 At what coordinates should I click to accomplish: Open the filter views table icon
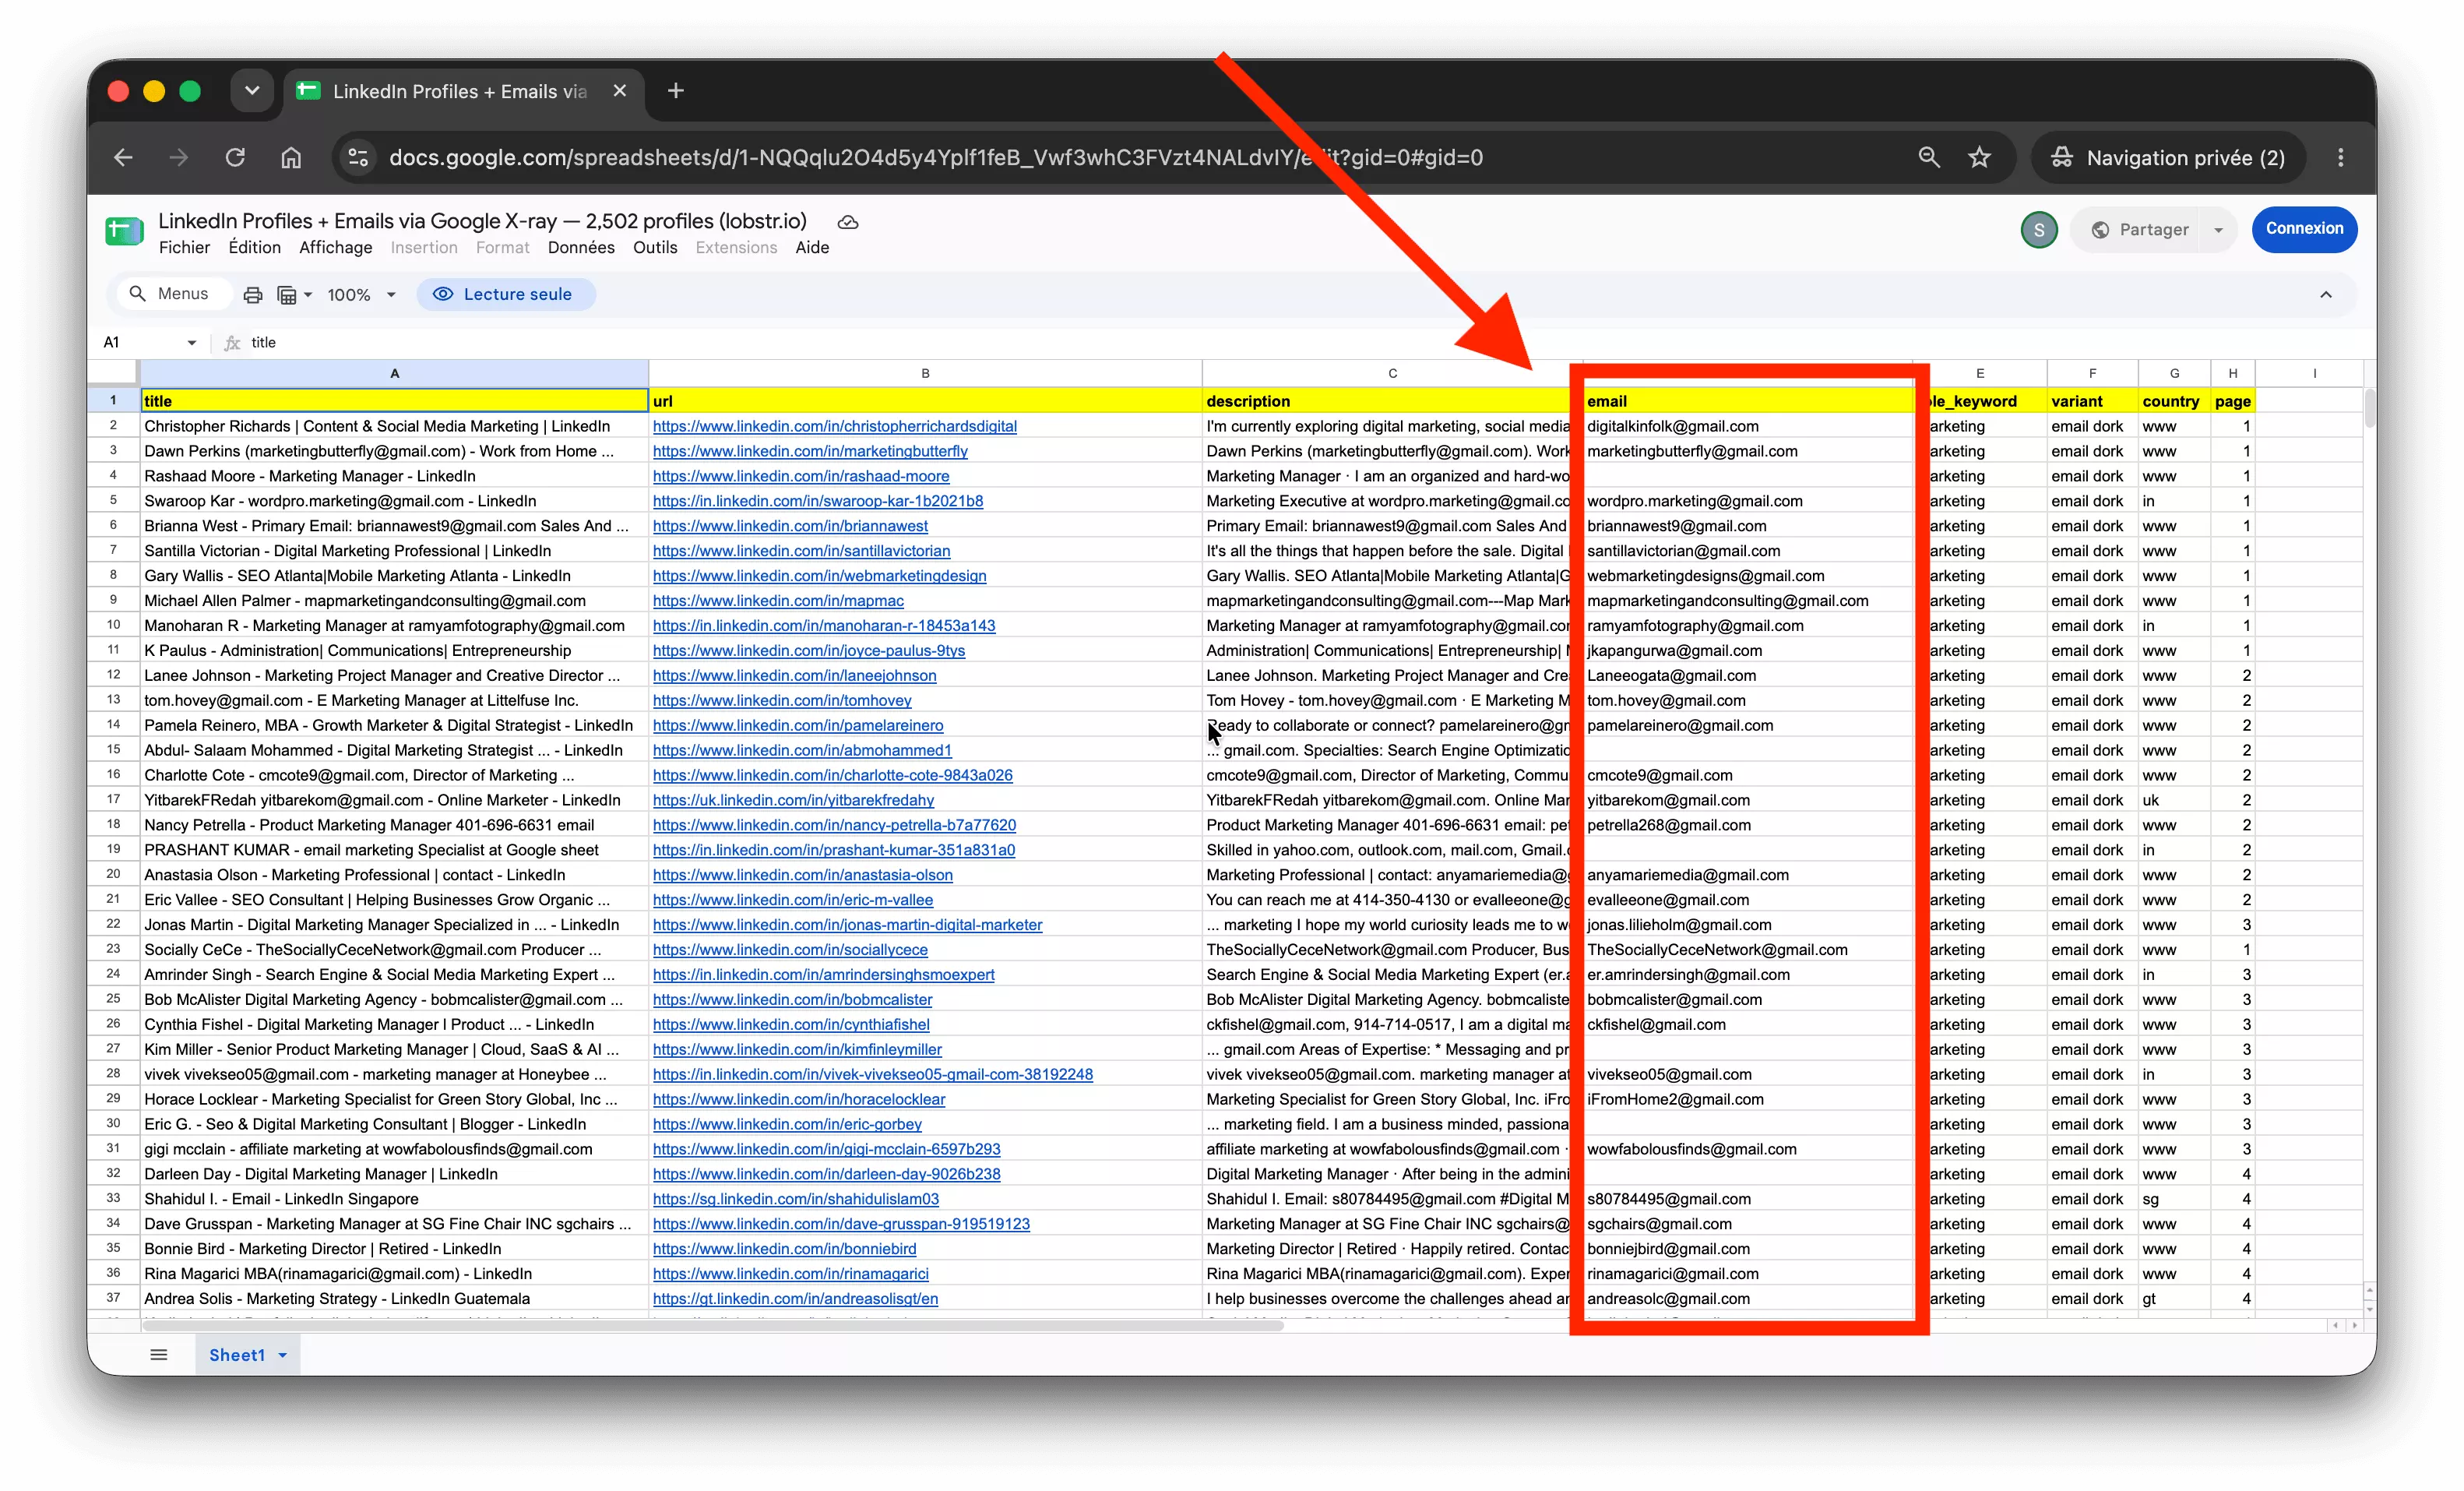click(x=294, y=295)
